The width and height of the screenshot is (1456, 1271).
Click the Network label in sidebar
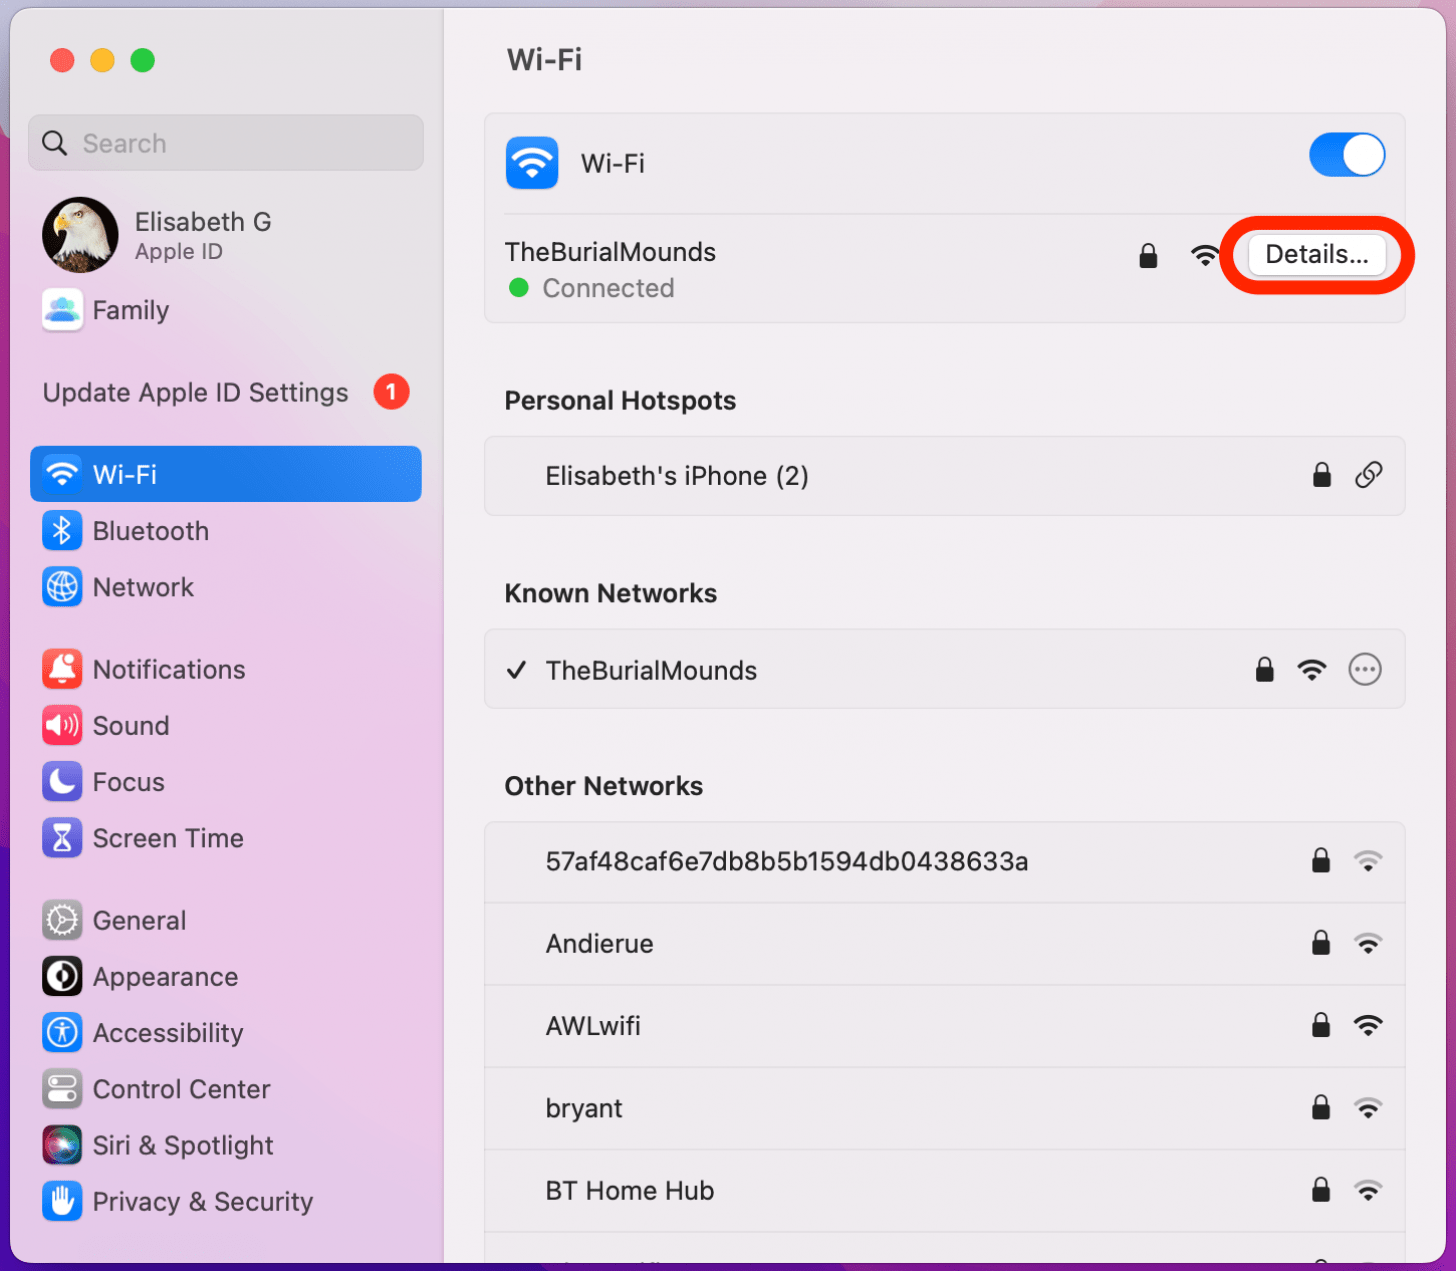point(143,587)
